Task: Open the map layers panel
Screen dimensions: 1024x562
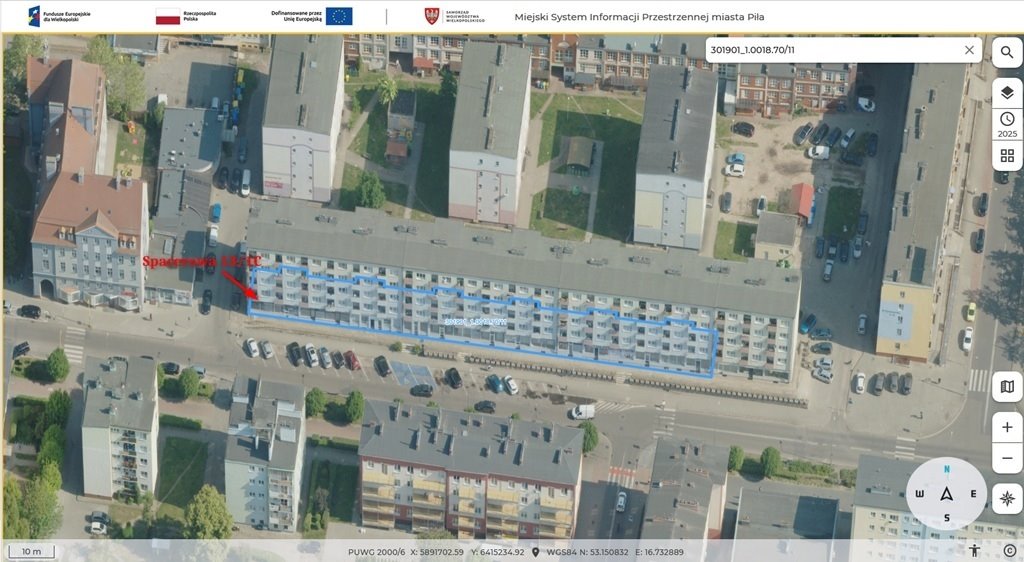Action: click(x=1007, y=93)
